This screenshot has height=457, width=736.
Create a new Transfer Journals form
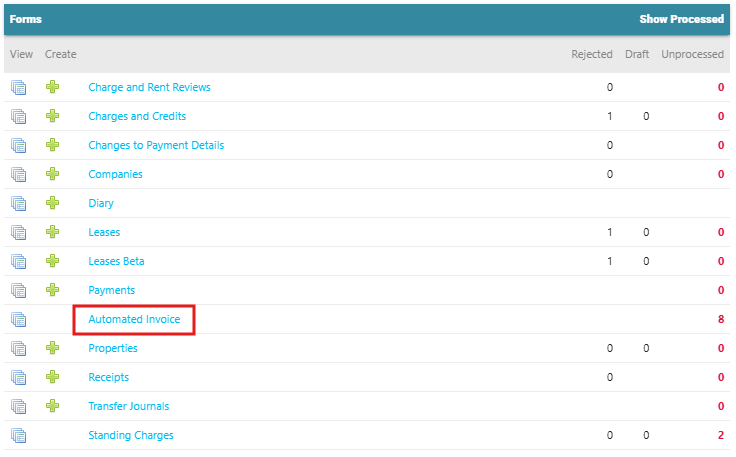[53, 407]
